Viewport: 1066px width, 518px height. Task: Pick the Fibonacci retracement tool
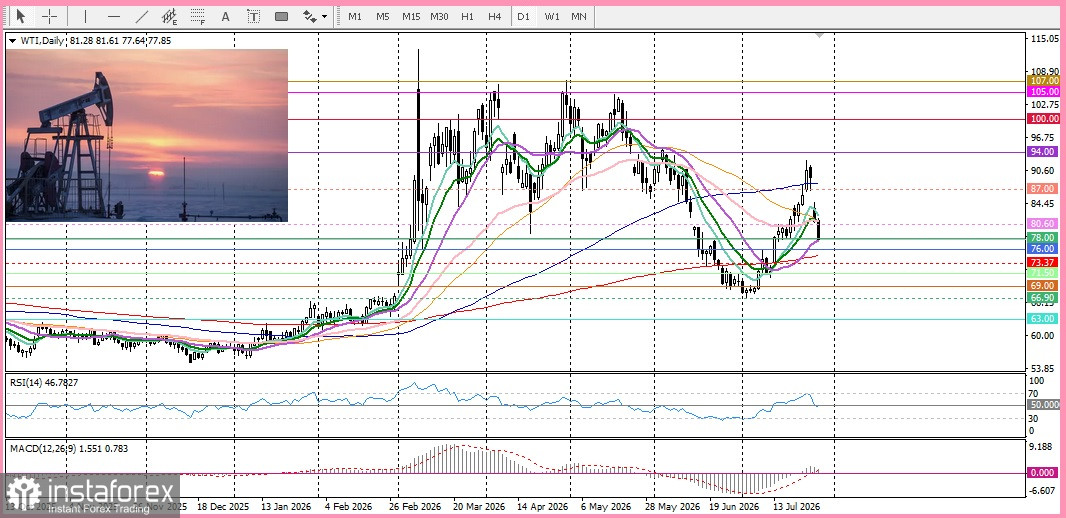click(x=197, y=16)
